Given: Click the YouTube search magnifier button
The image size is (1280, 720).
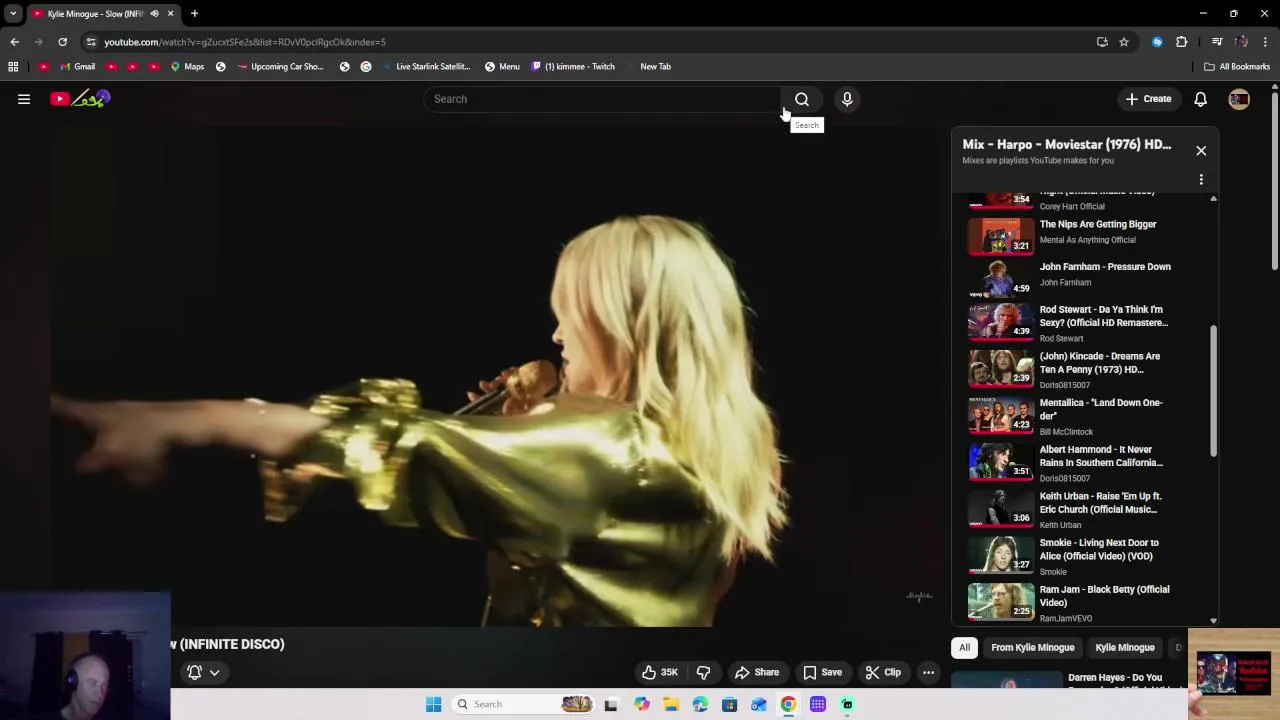Looking at the screenshot, I should point(802,99).
